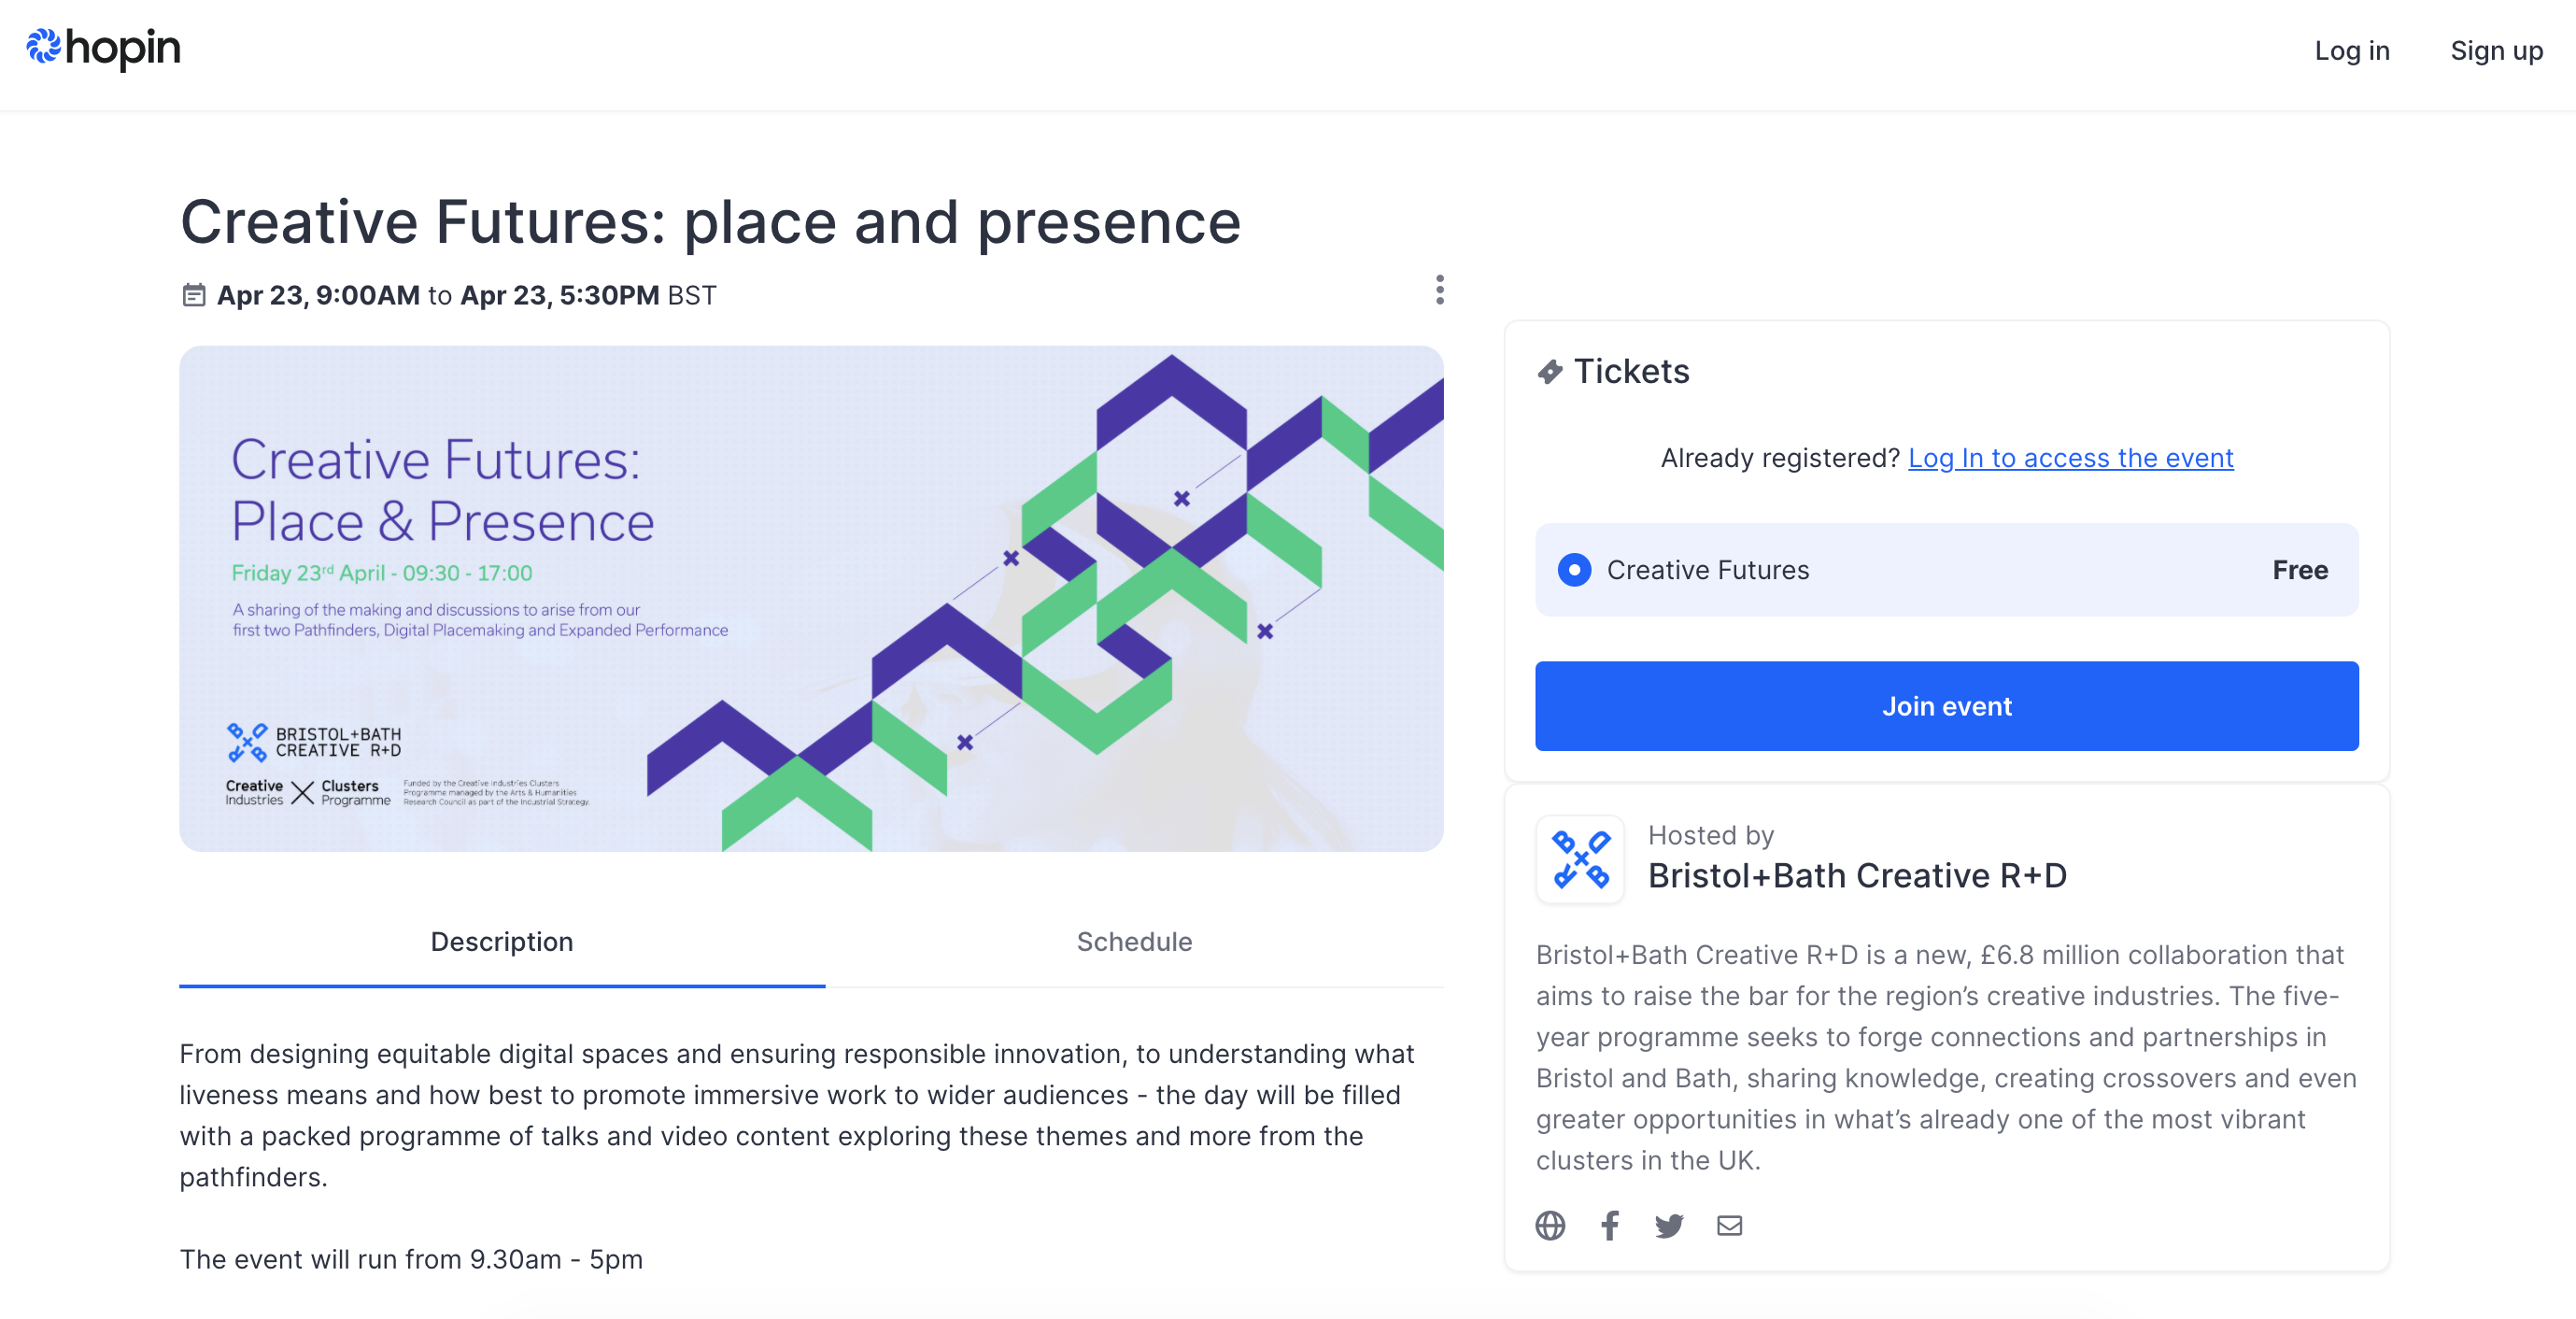Click the Hopin logo

[x=103, y=48]
